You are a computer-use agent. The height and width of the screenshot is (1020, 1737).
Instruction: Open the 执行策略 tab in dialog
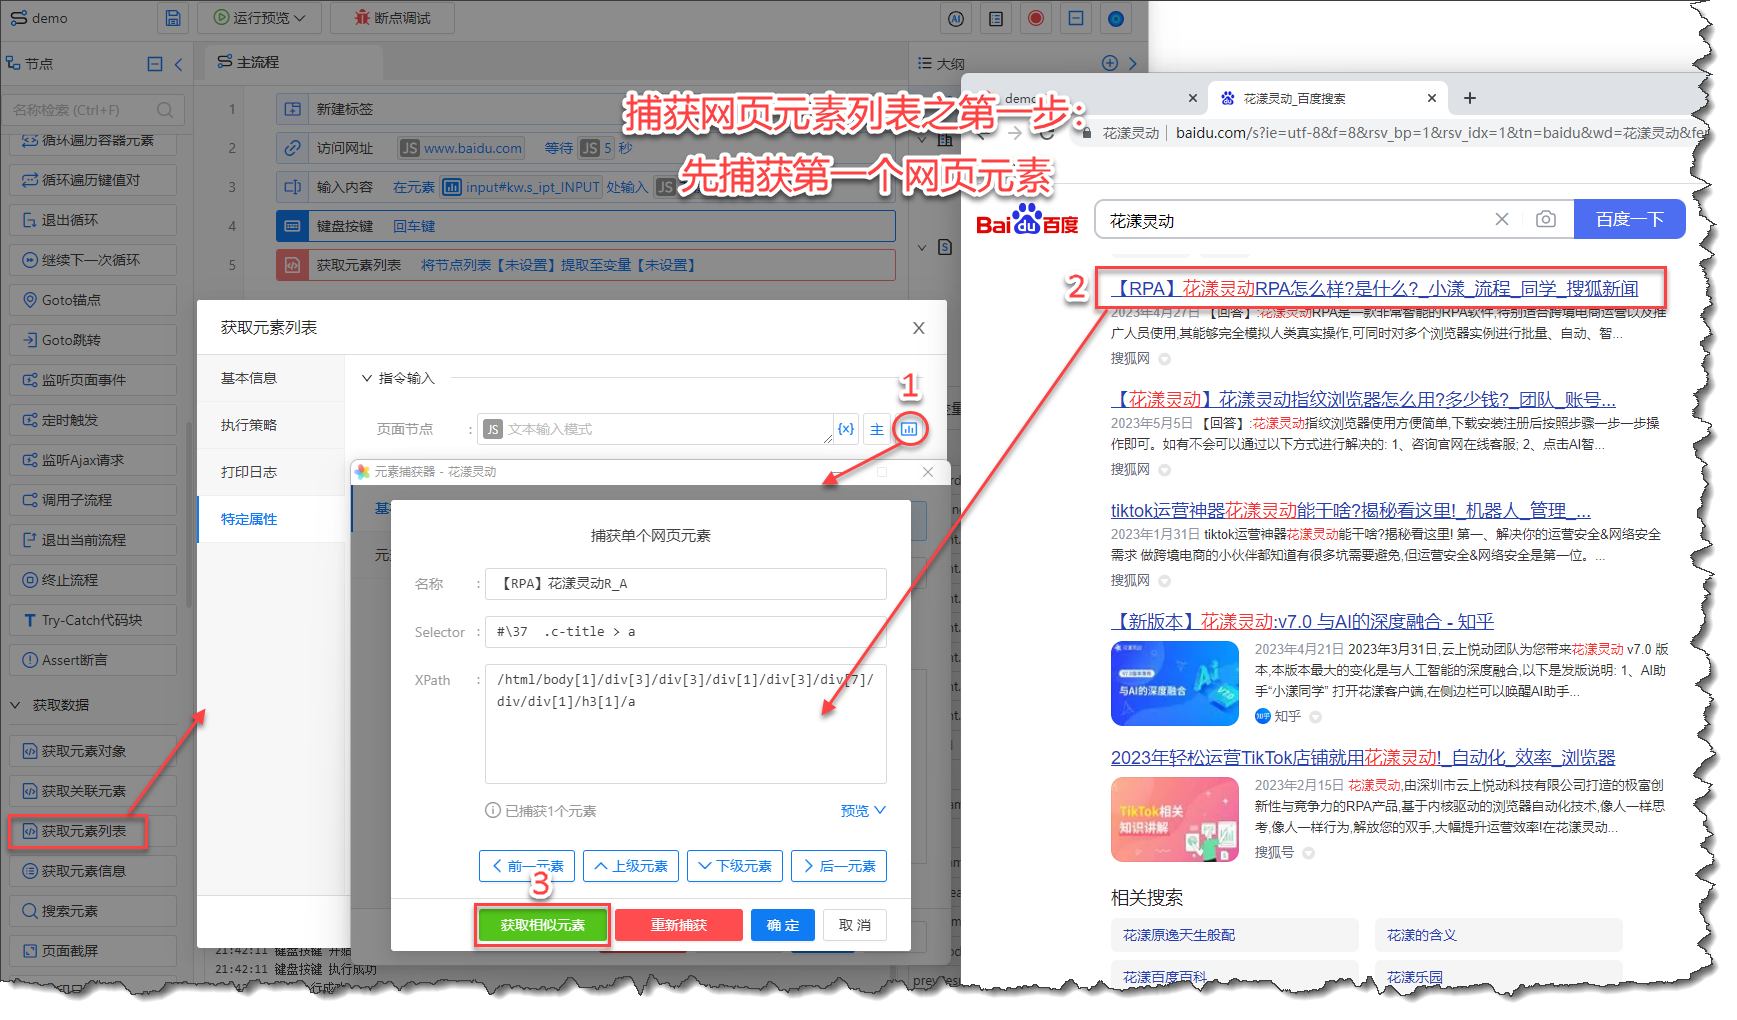tap(271, 425)
